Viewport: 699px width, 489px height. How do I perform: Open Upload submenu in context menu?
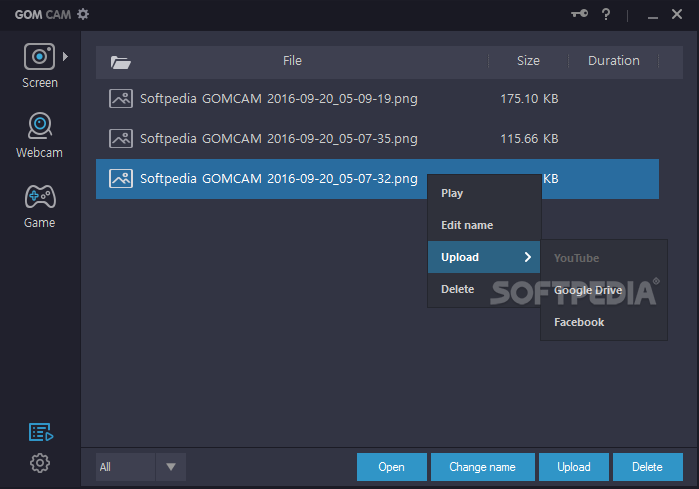(x=484, y=257)
